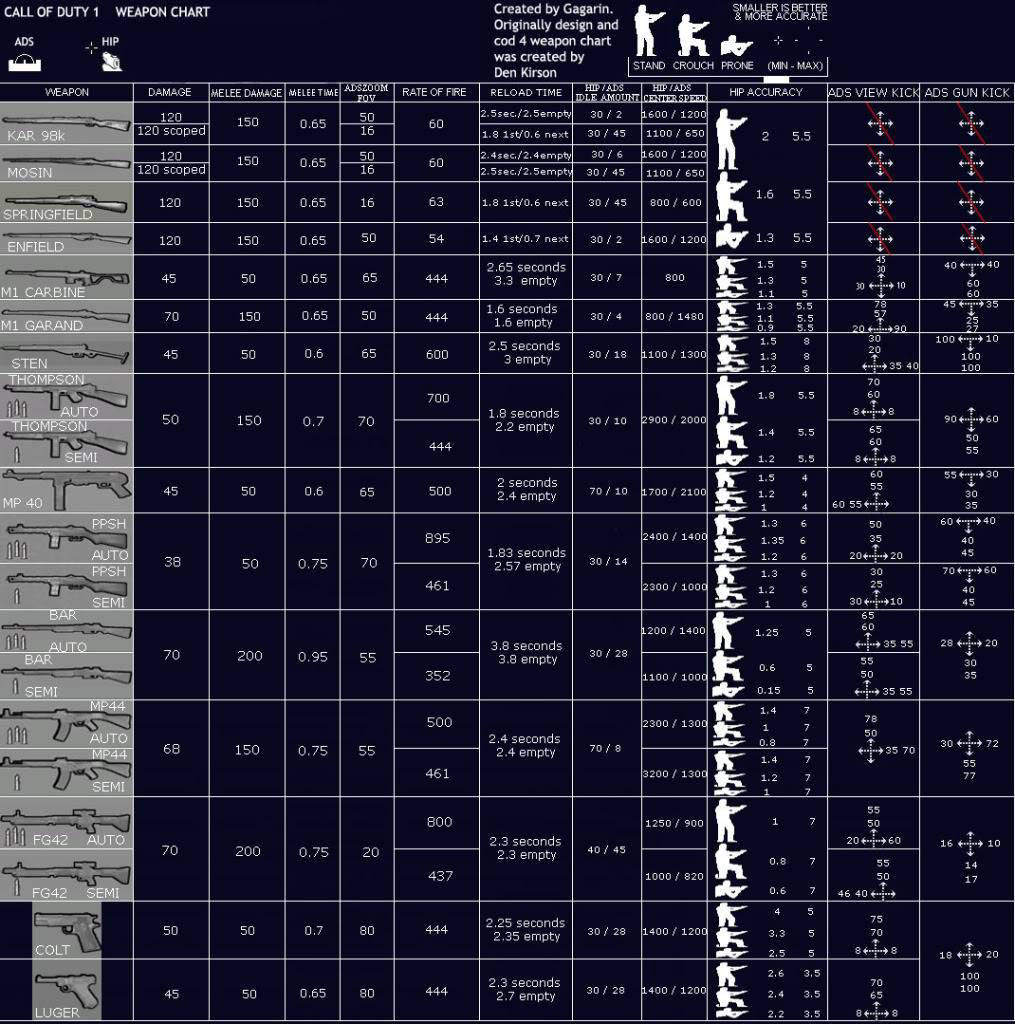Select Luger reload '2.3 seconds 2.7 empty'
1015x1024 pixels.
524,989
